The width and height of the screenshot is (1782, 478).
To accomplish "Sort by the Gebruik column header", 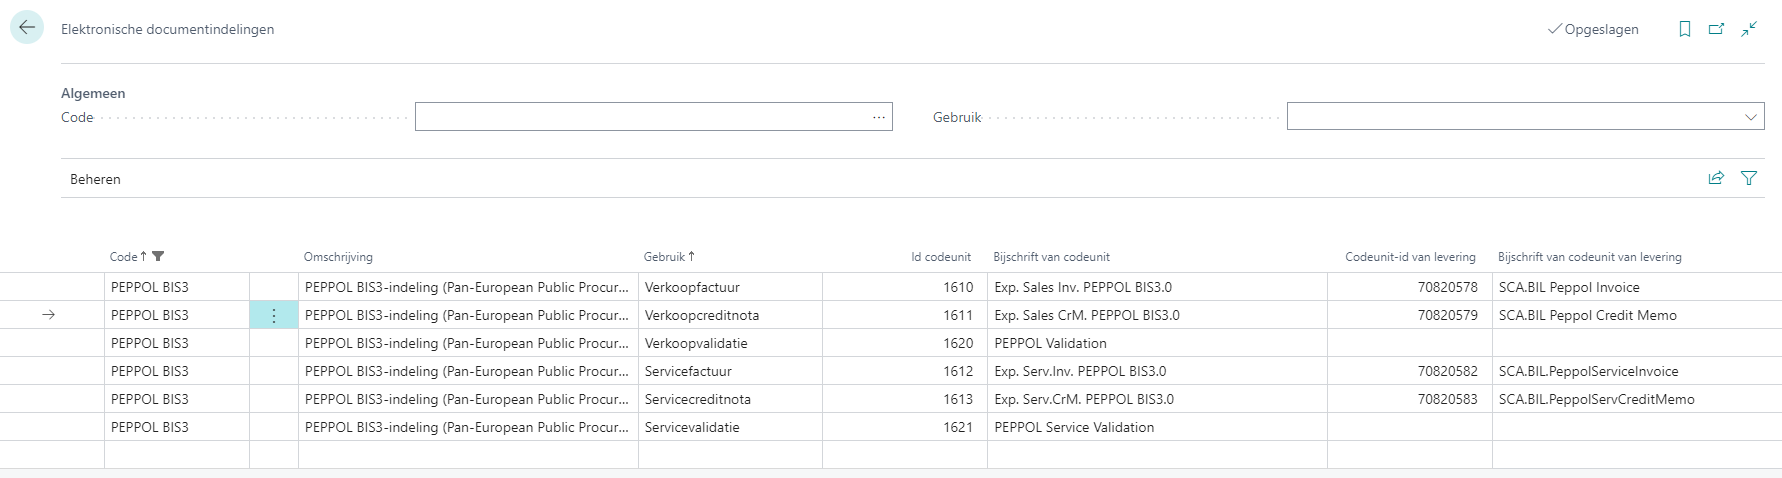I will [665, 257].
